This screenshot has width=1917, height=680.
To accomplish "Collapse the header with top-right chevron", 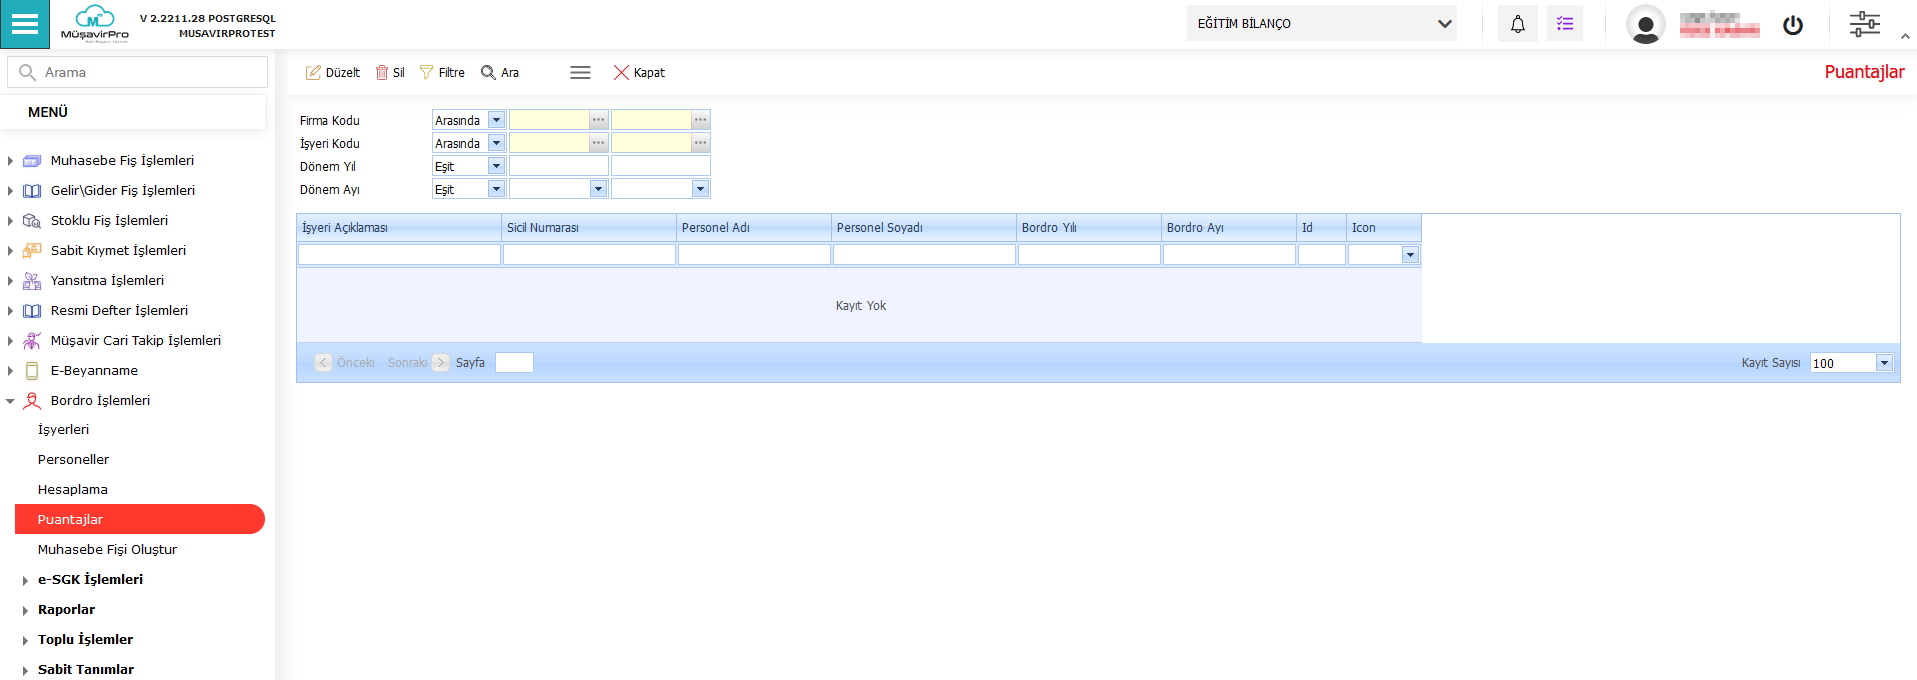I will pos(1905,36).
